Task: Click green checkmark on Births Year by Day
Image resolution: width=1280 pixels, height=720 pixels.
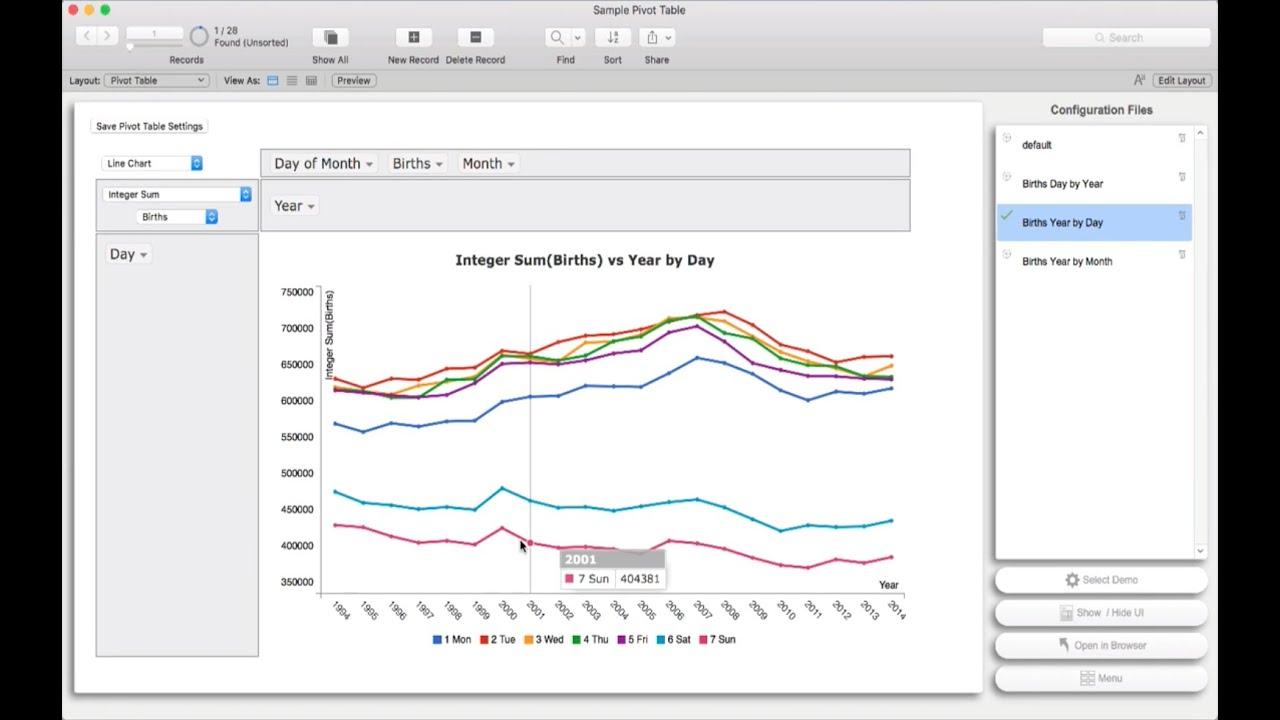Action: coord(1007,216)
